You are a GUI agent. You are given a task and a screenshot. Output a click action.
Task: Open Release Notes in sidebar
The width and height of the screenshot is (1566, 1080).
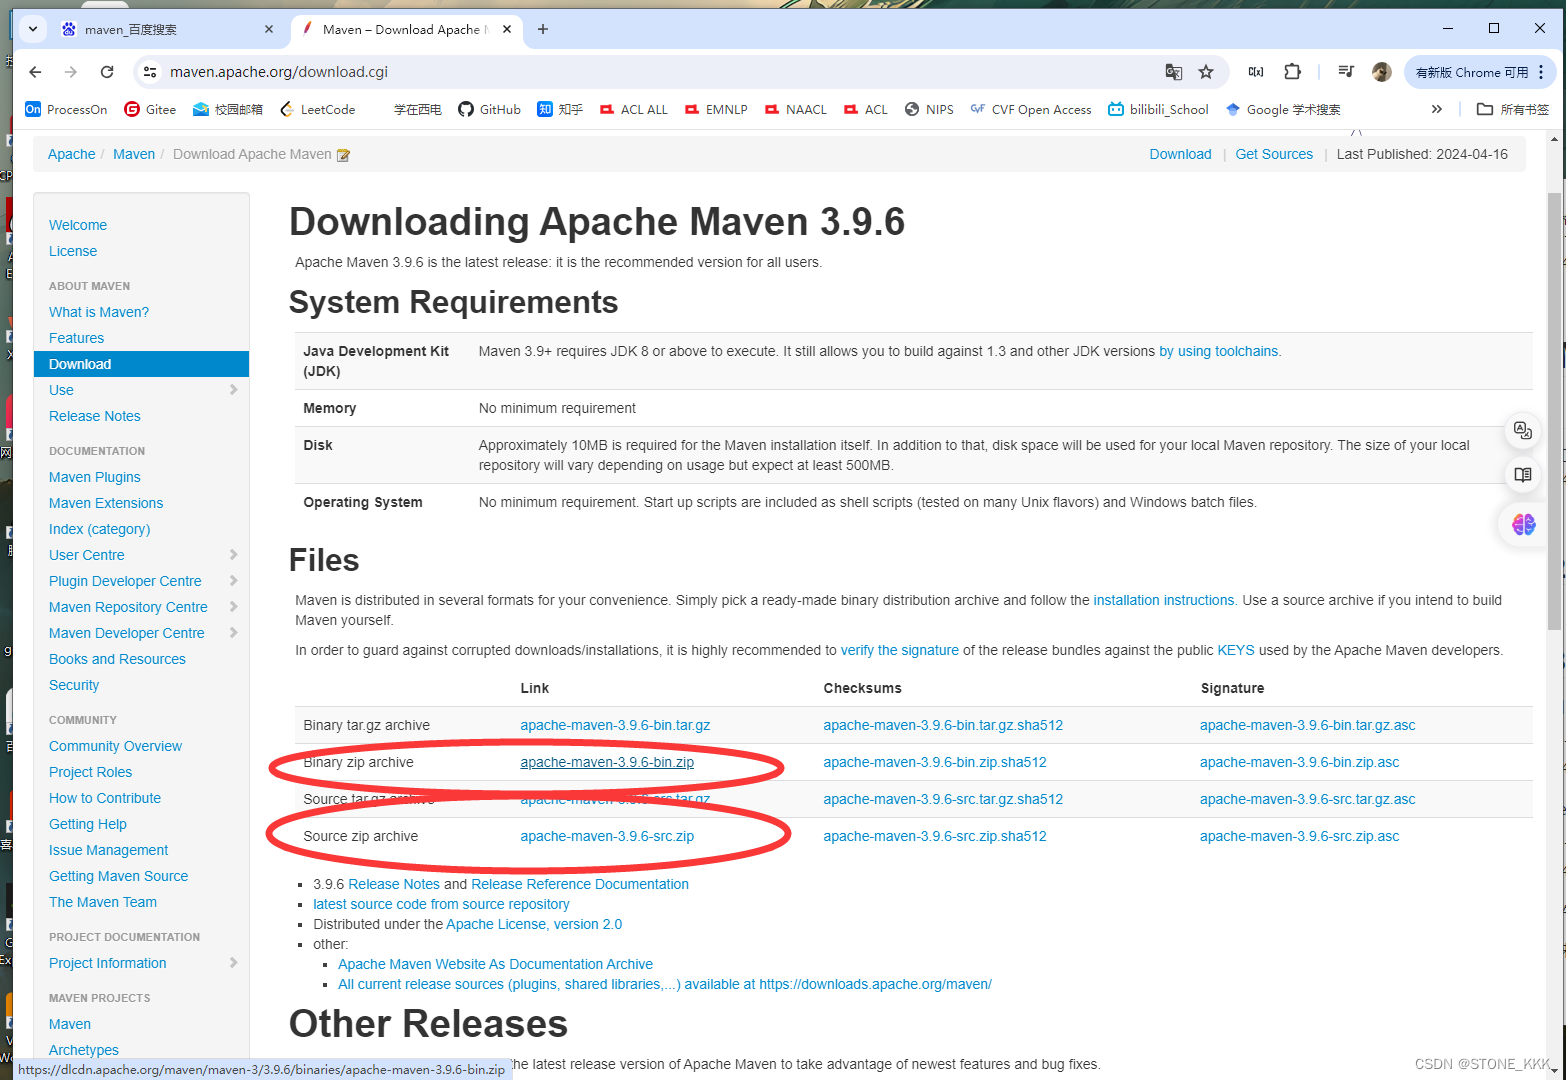tap(95, 416)
